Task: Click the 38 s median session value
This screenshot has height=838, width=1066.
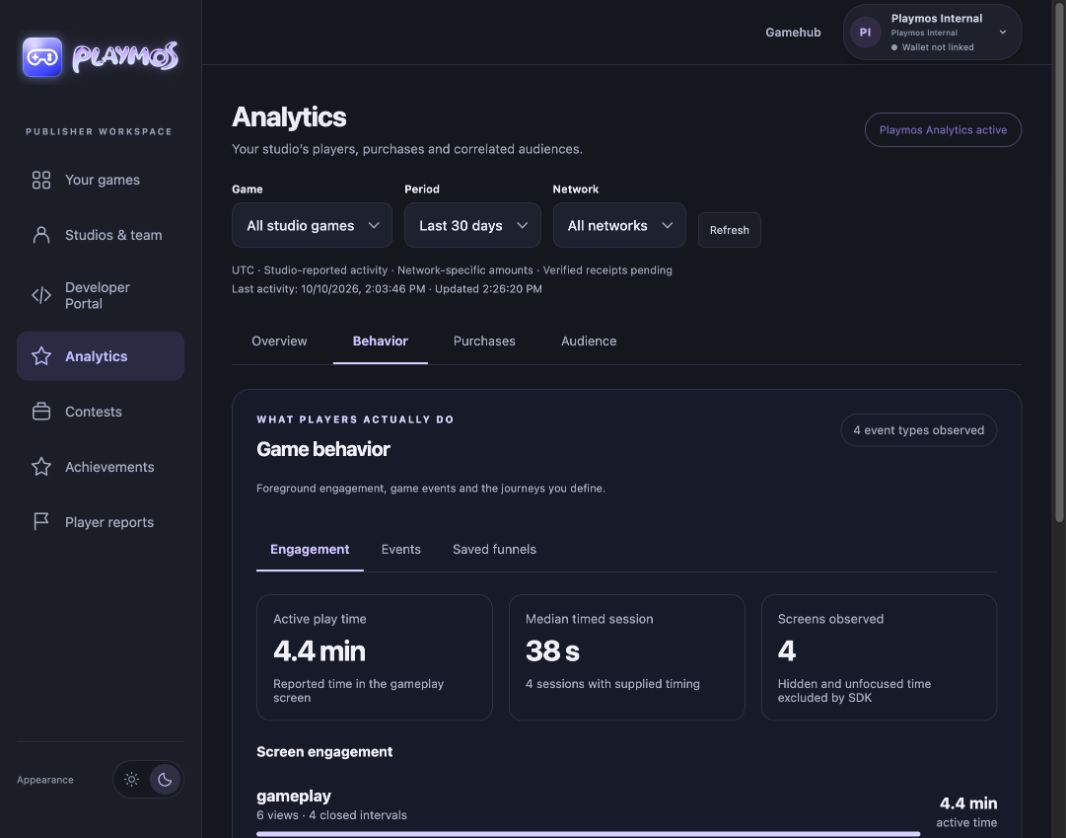Action: tap(553, 651)
